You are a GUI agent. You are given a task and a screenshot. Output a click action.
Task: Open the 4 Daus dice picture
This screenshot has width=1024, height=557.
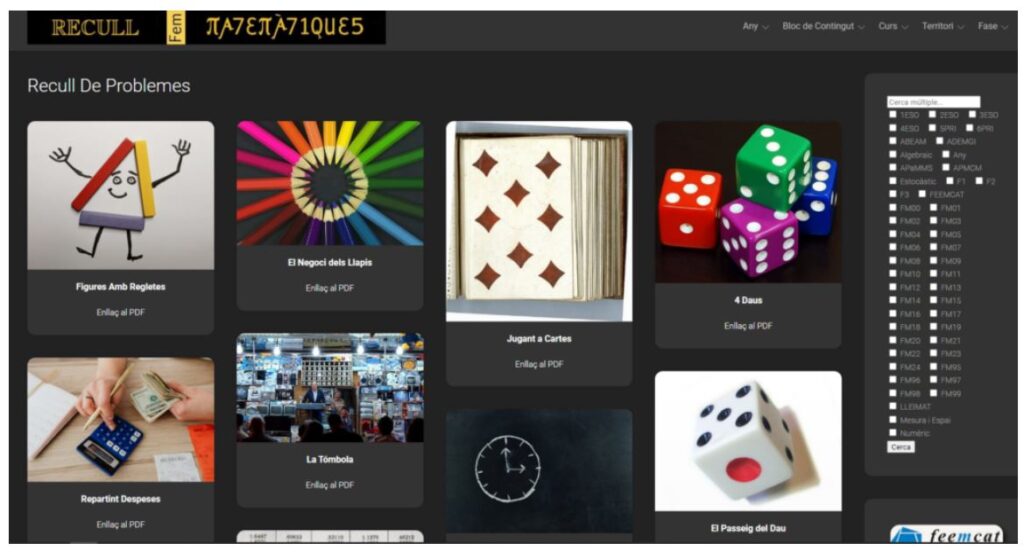748,202
